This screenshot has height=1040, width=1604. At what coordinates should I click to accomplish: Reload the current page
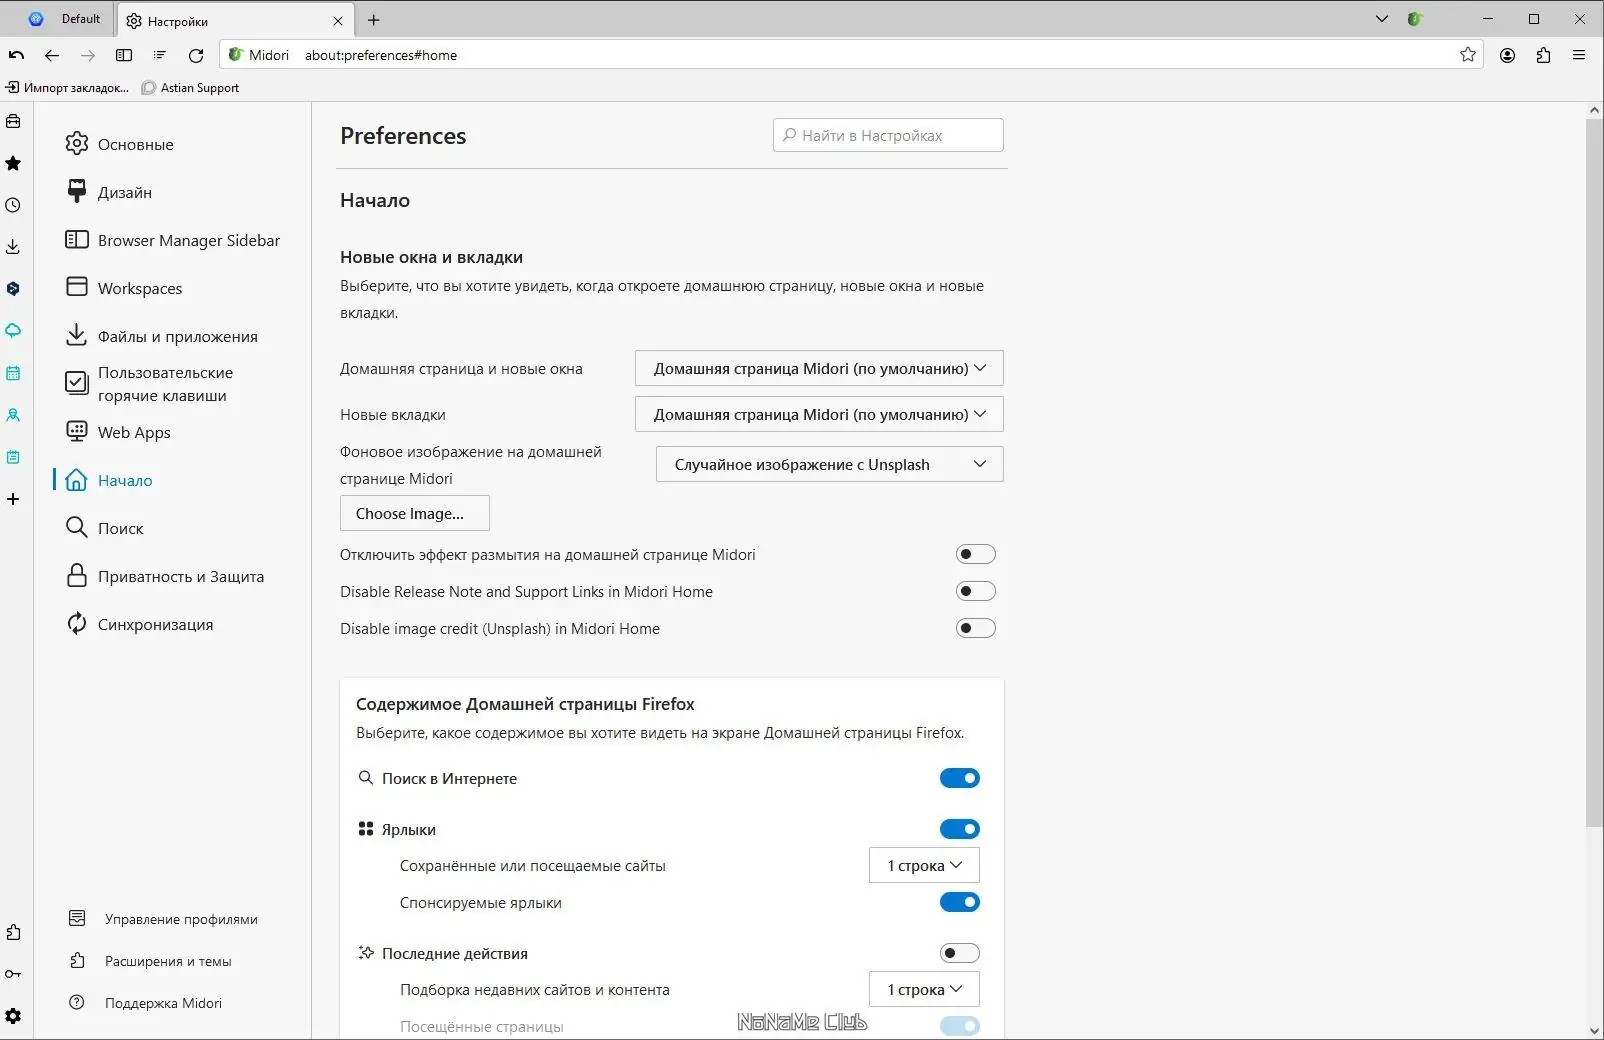pos(196,55)
